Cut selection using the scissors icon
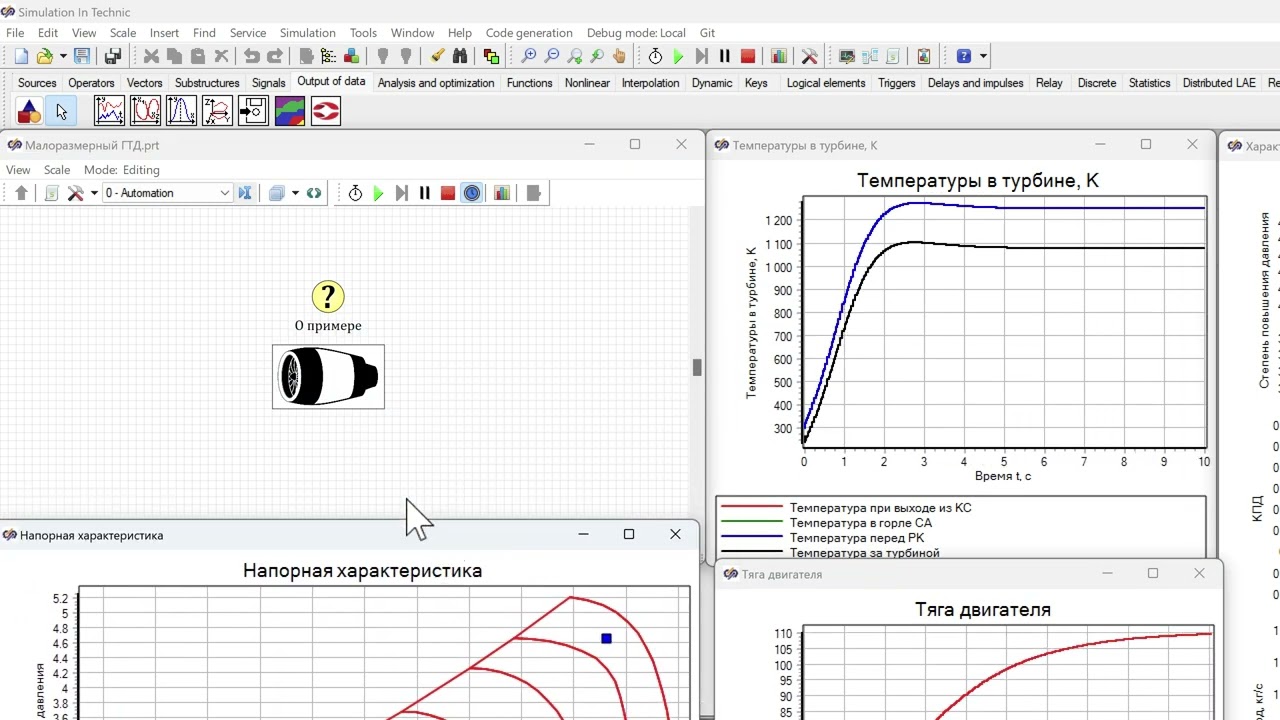 [151, 56]
